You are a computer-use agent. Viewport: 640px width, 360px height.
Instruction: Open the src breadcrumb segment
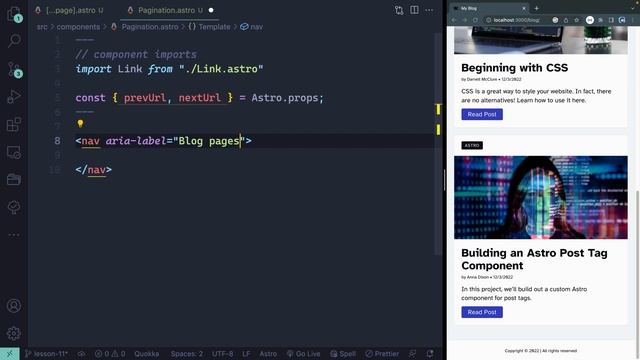pyautogui.click(x=42, y=27)
